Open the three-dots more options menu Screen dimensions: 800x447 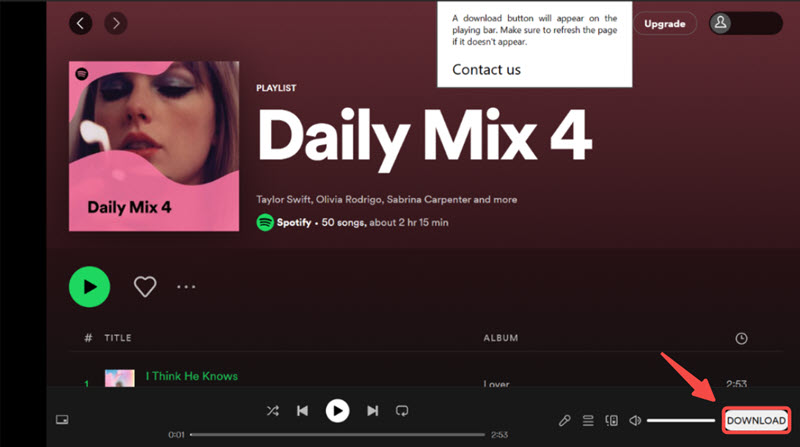pyautogui.click(x=186, y=287)
